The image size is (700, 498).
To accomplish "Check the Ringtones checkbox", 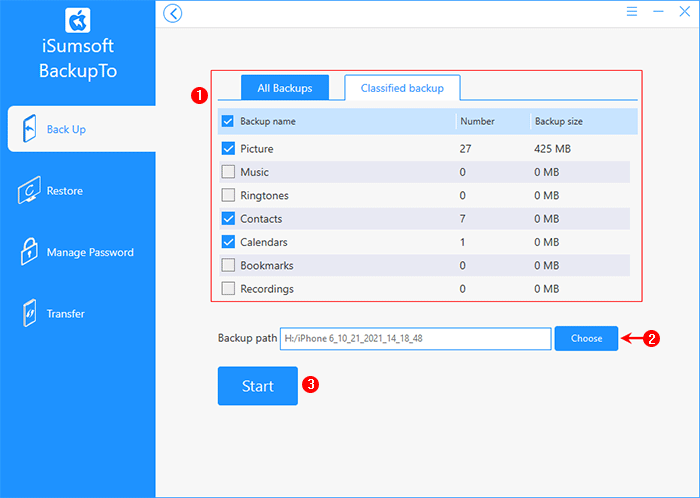I will [228, 195].
